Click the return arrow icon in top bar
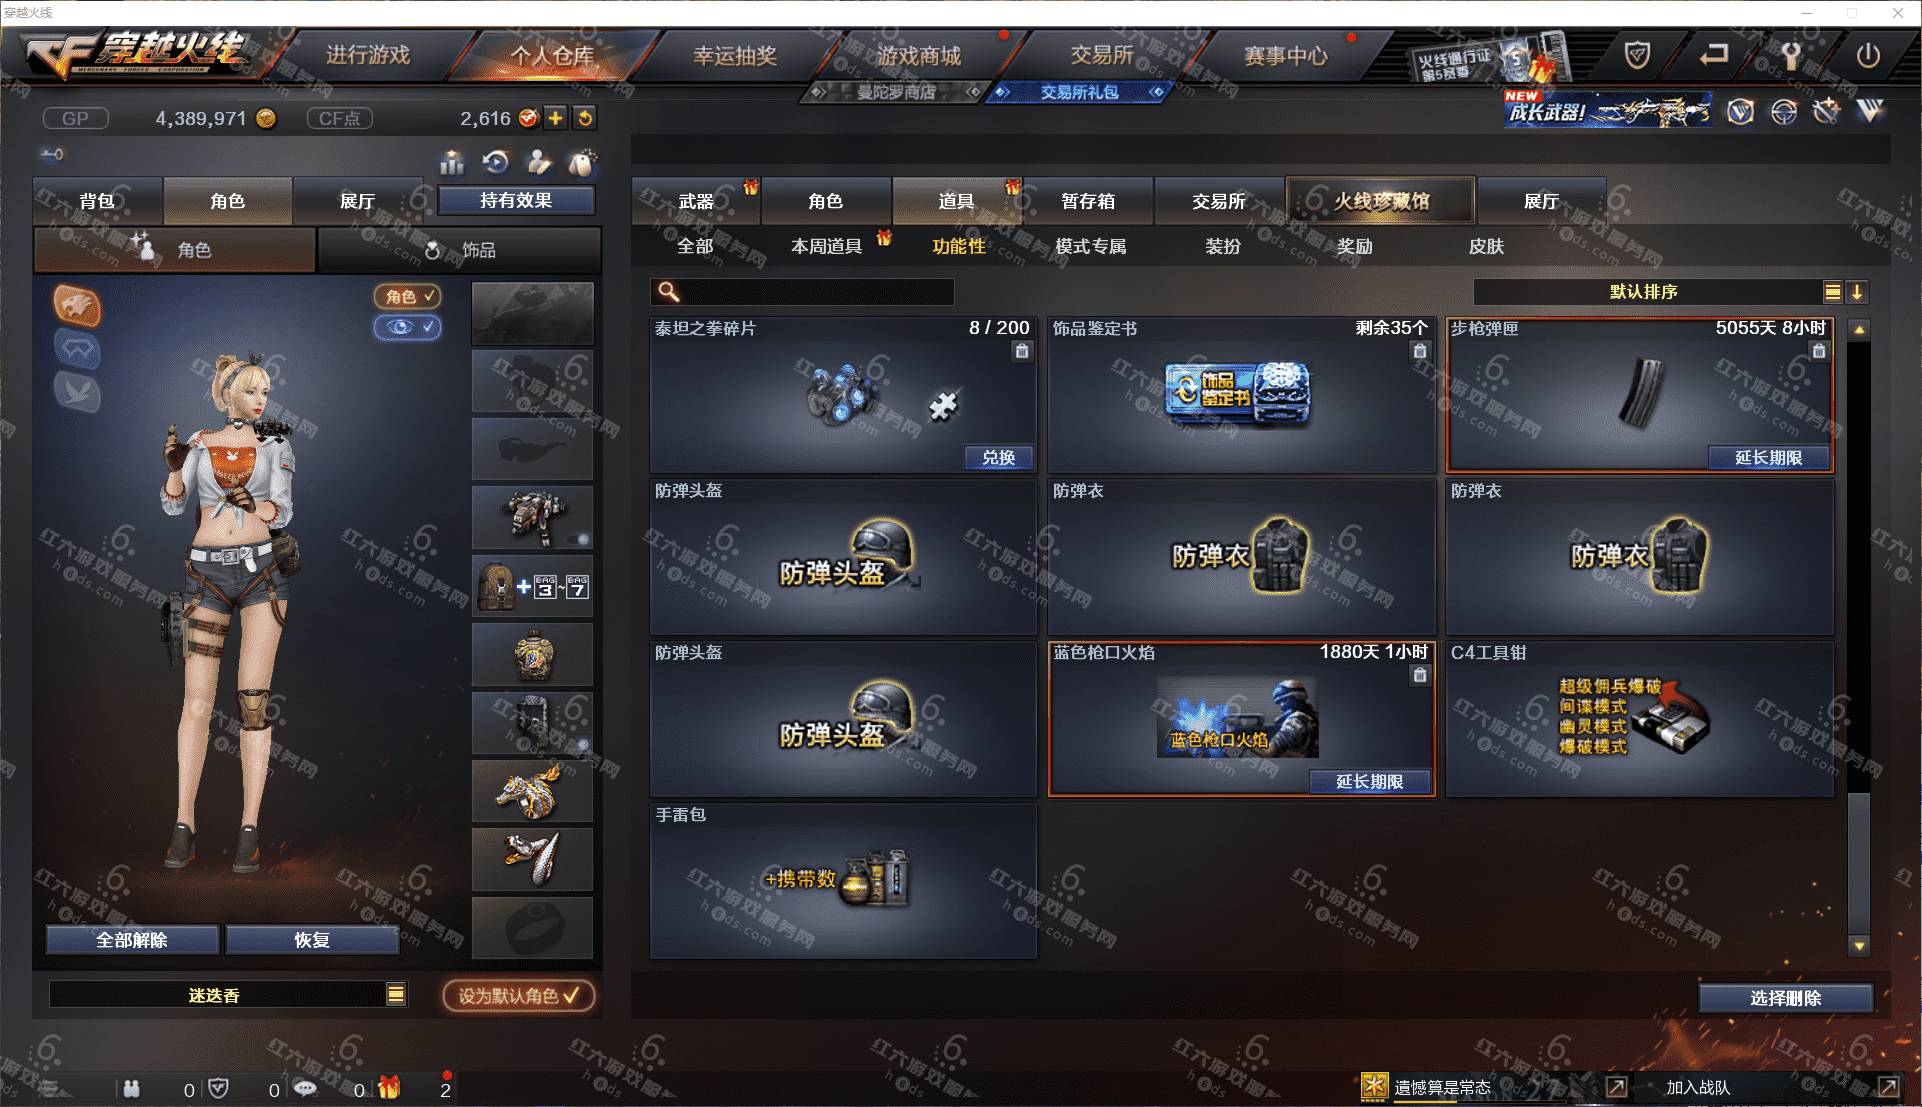This screenshot has width=1922, height=1107. (x=1713, y=55)
